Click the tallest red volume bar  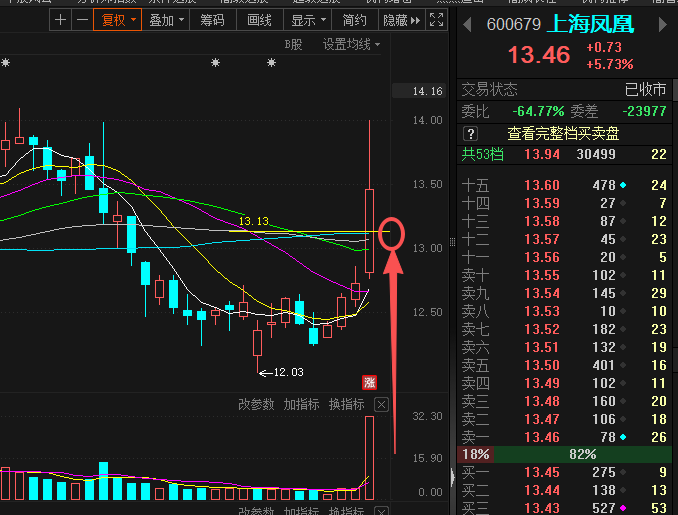click(x=369, y=458)
